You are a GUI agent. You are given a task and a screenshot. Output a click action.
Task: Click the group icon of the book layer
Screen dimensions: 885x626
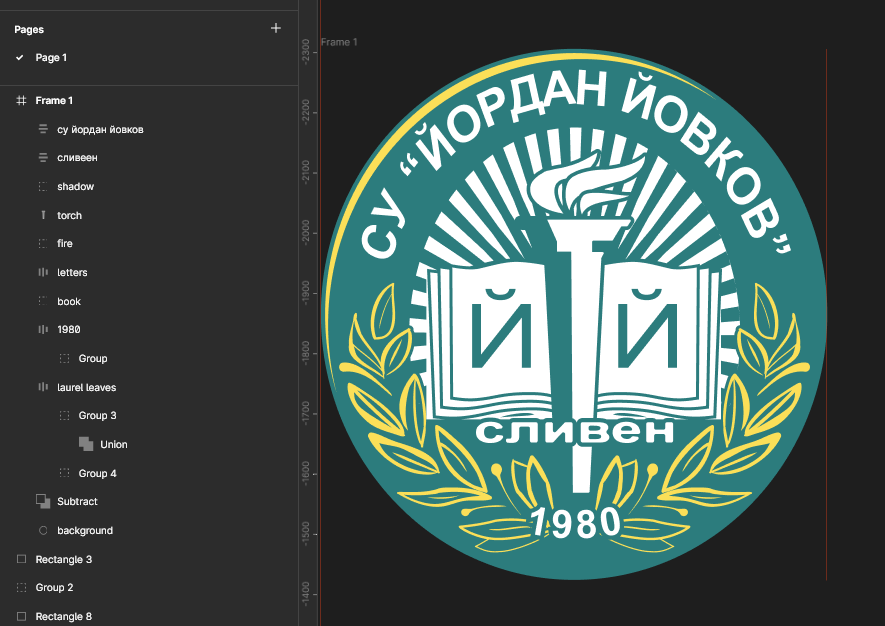click(43, 301)
